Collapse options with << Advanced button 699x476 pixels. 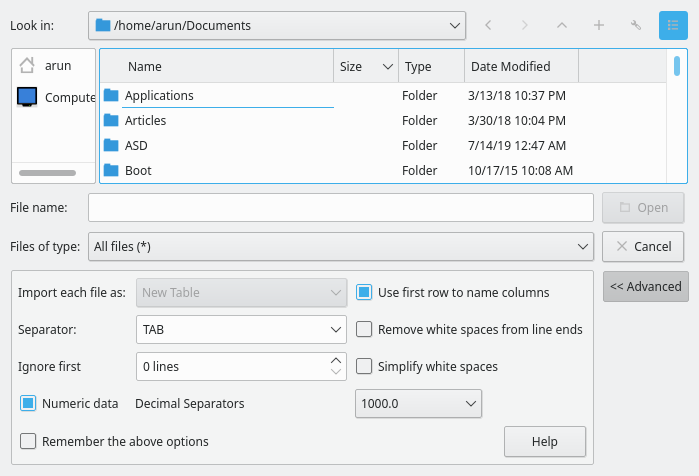tap(645, 286)
